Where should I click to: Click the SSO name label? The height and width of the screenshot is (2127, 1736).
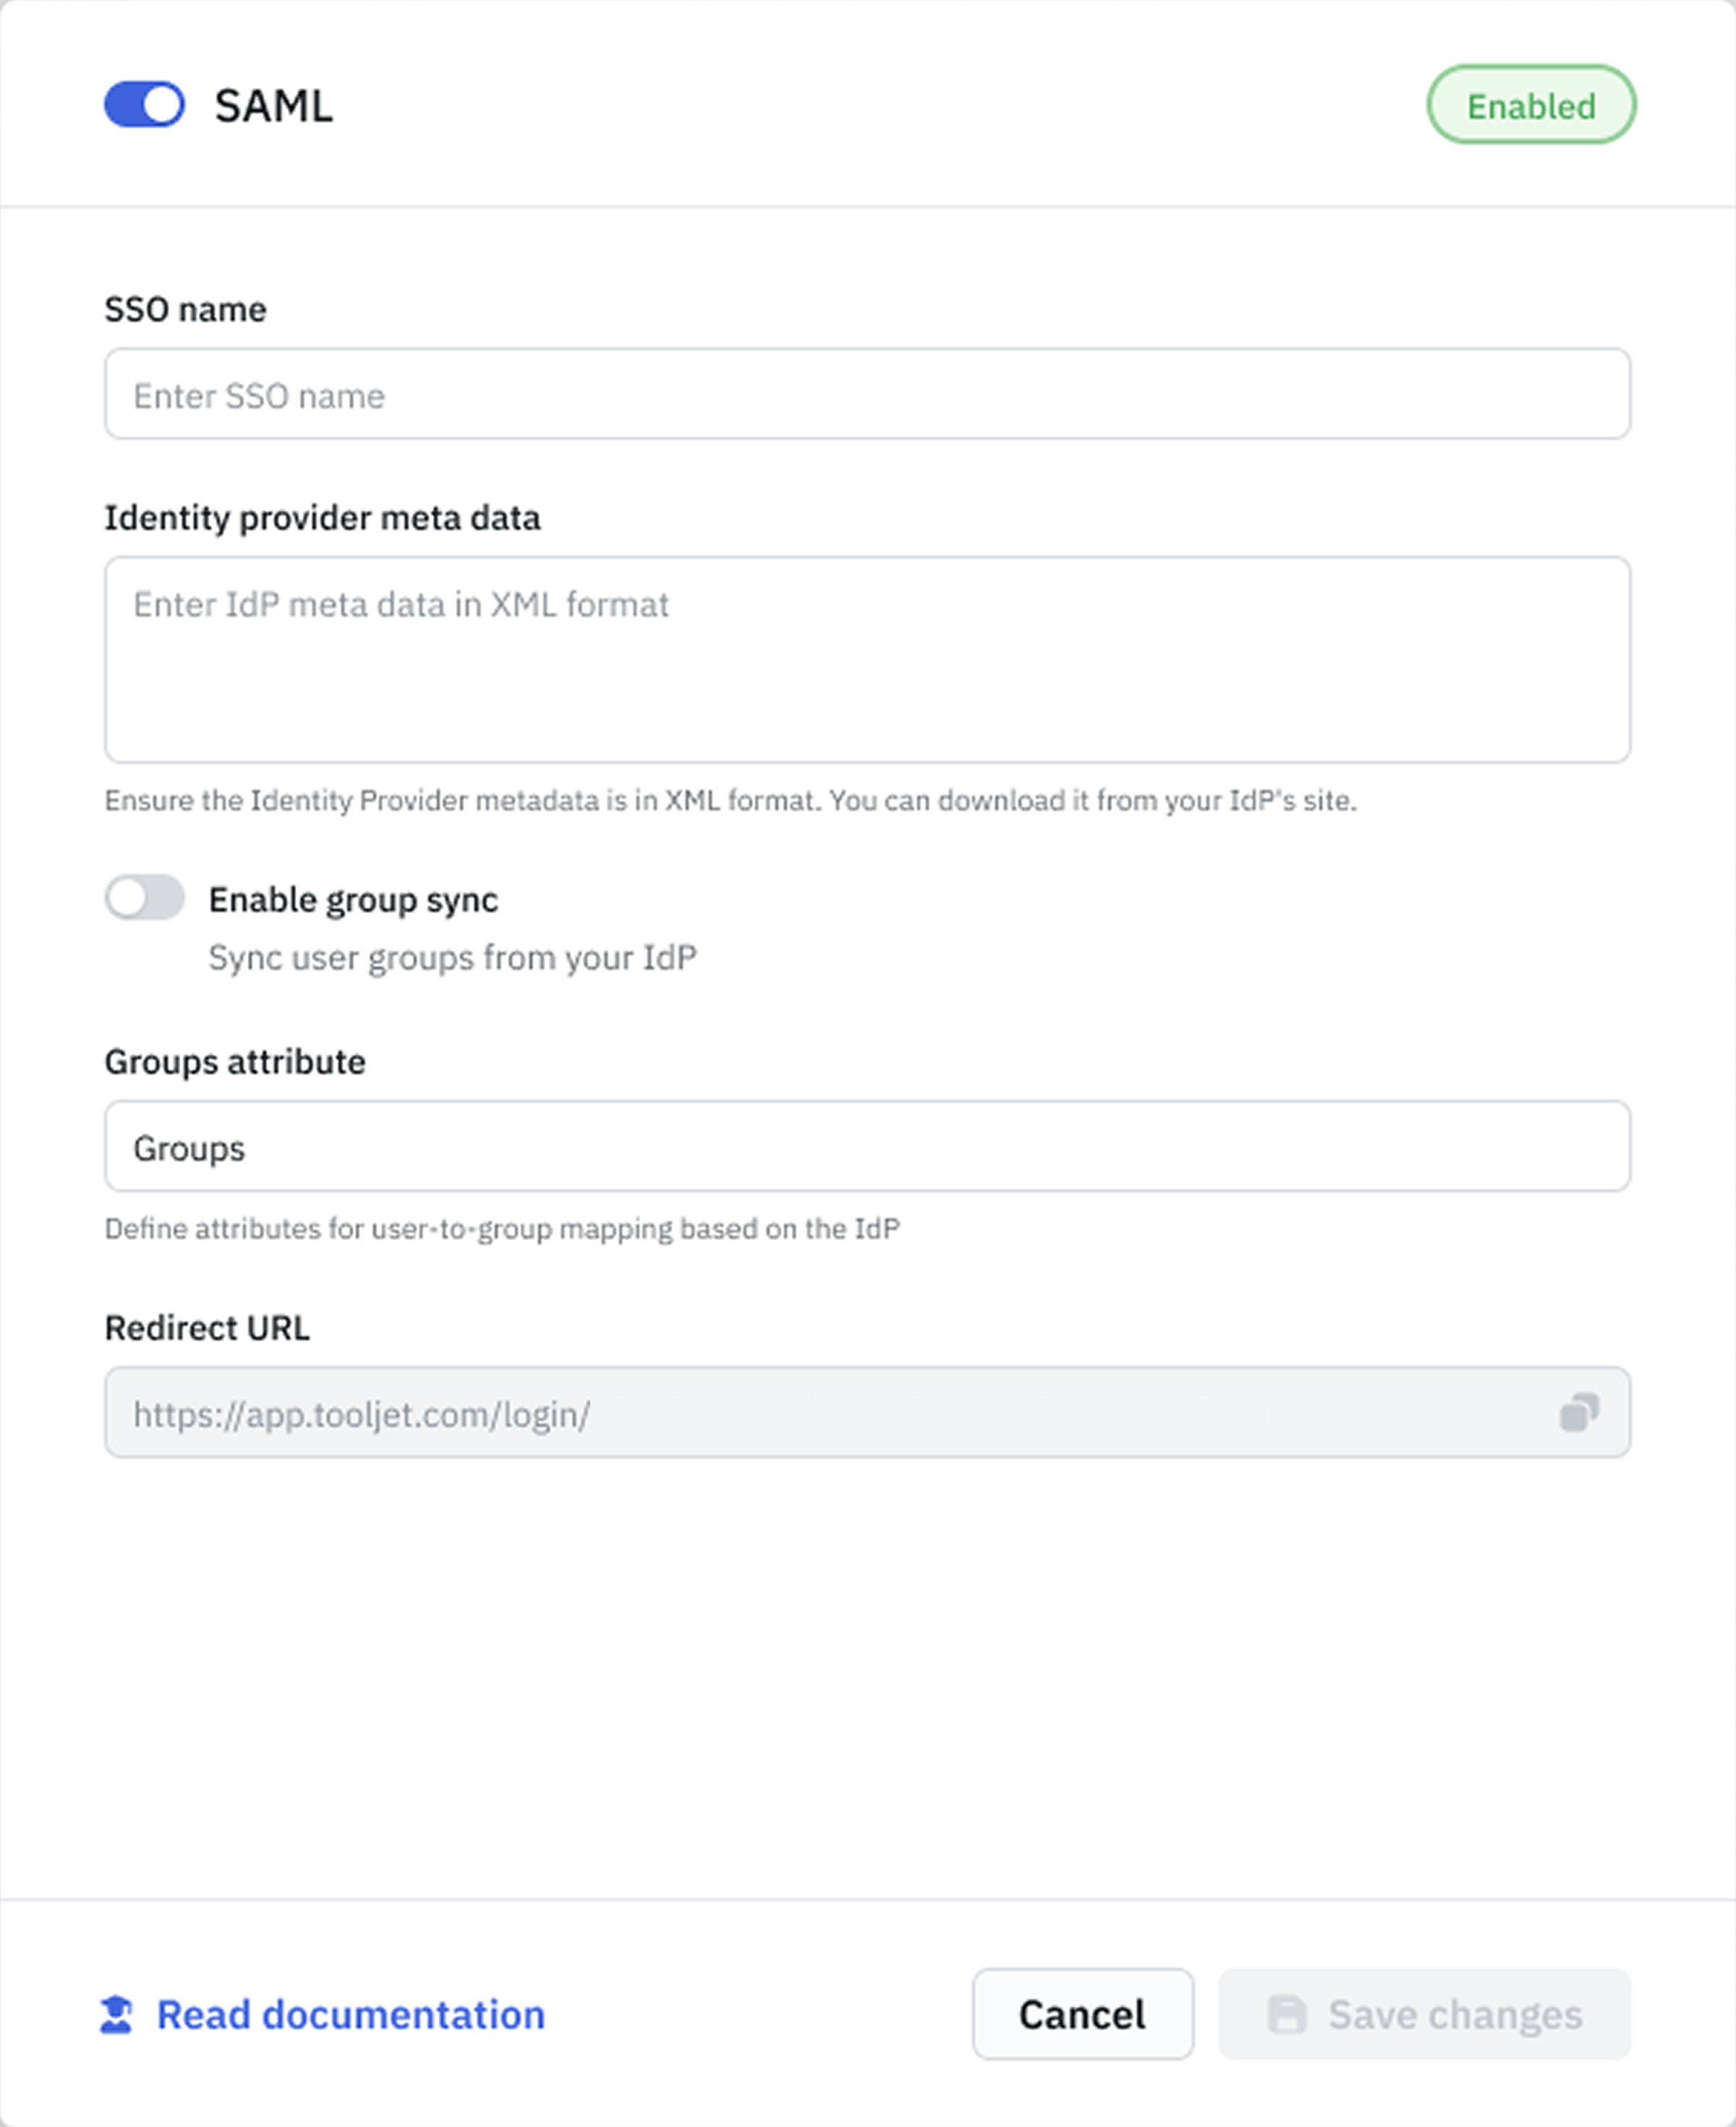[x=186, y=310]
